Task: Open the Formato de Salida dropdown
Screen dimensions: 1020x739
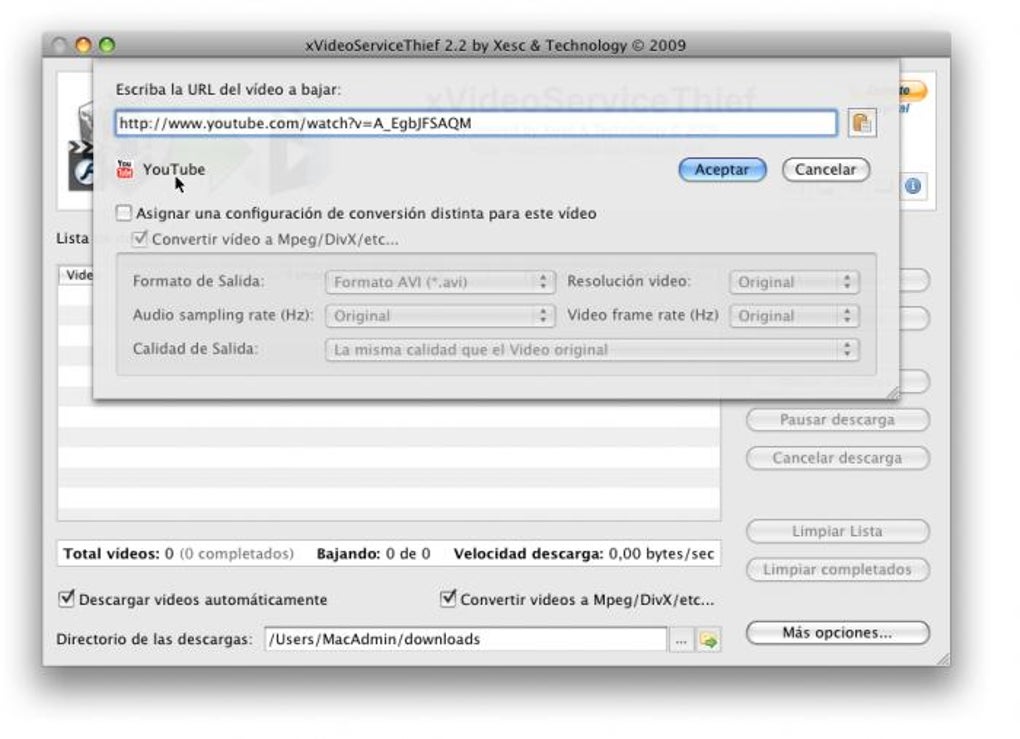Action: click(x=440, y=282)
